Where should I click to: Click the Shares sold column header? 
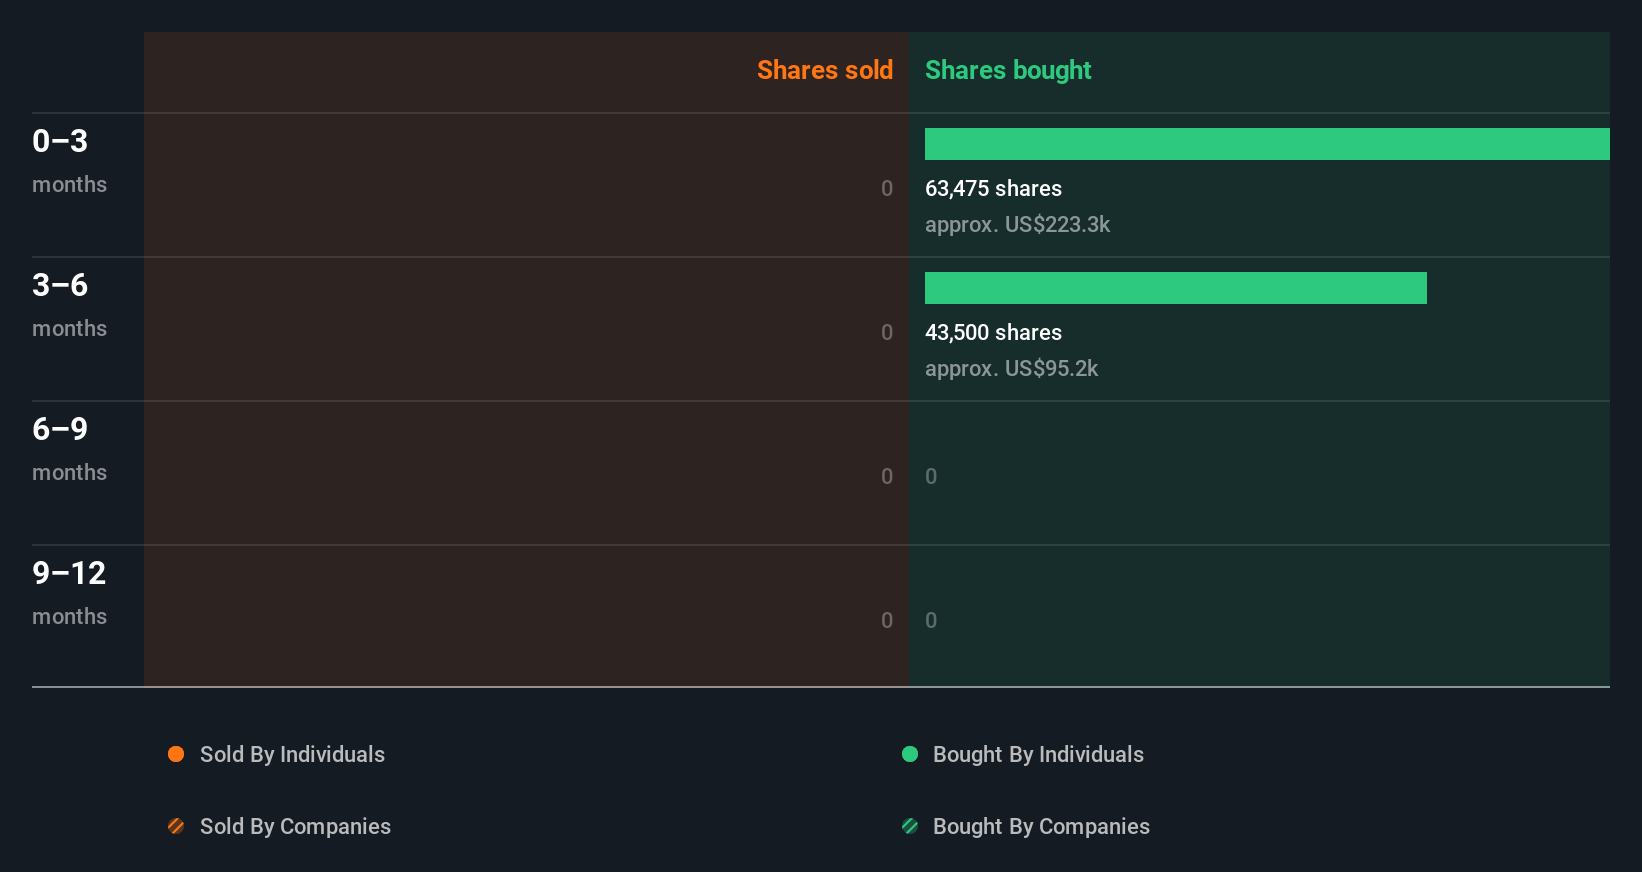[824, 70]
